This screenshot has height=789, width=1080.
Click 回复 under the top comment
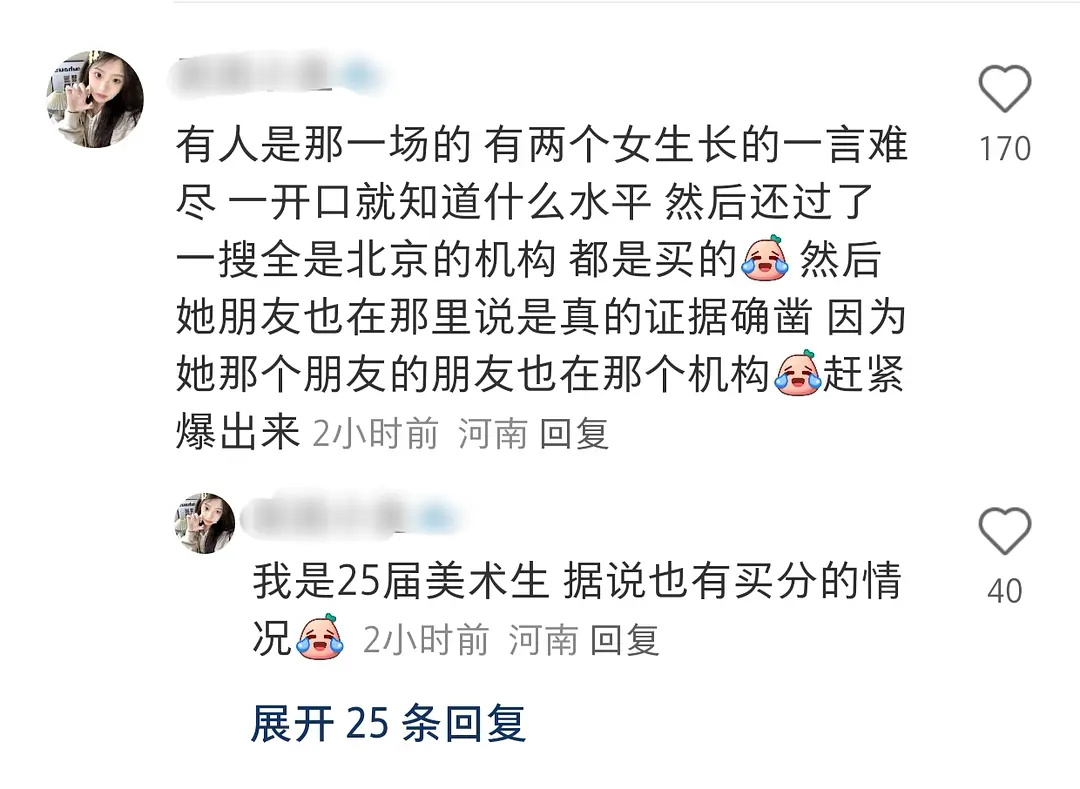click(x=574, y=434)
